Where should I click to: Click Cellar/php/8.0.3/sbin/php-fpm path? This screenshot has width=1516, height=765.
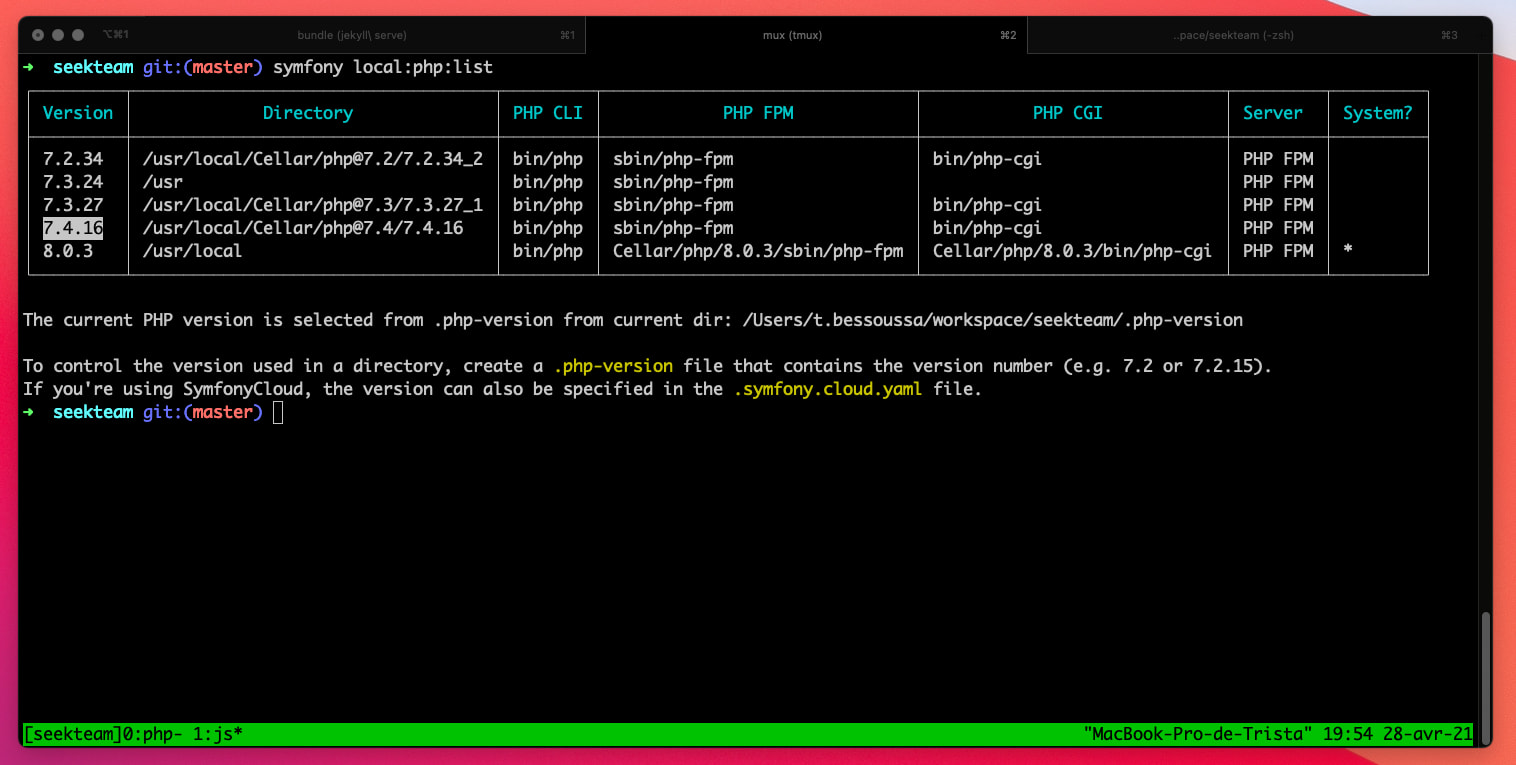tap(758, 251)
